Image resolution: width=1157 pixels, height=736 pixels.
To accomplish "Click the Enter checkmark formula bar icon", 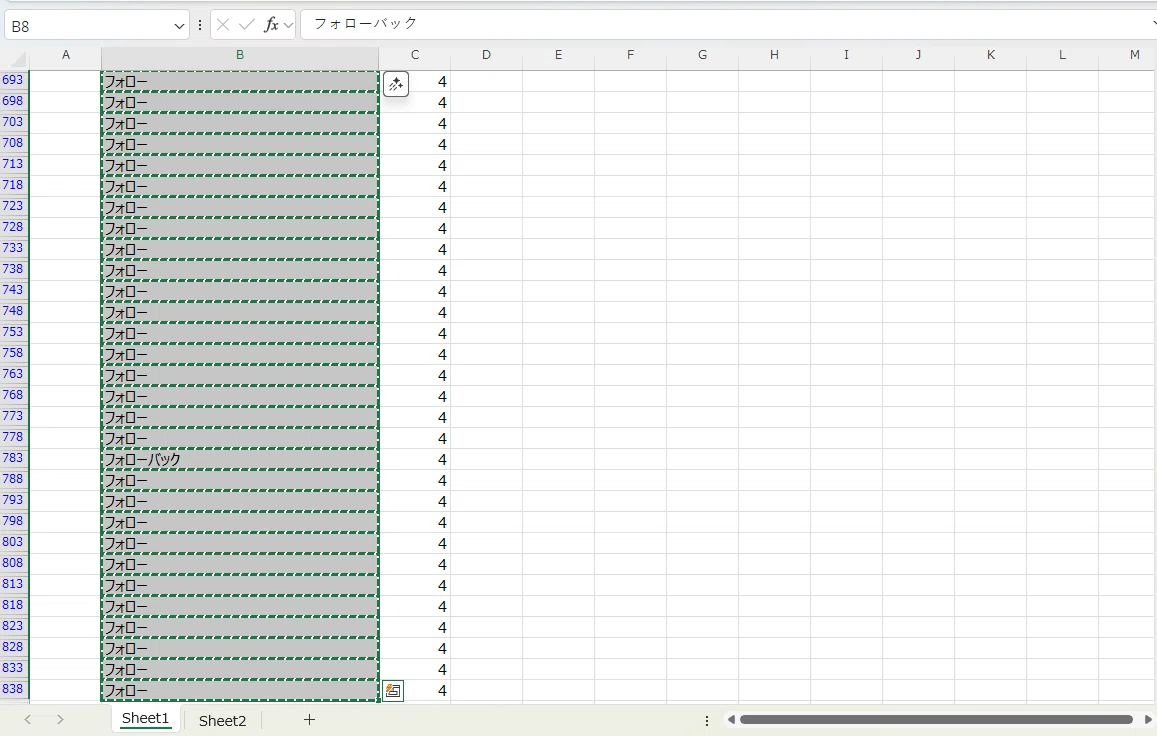I will coord(247,25).
